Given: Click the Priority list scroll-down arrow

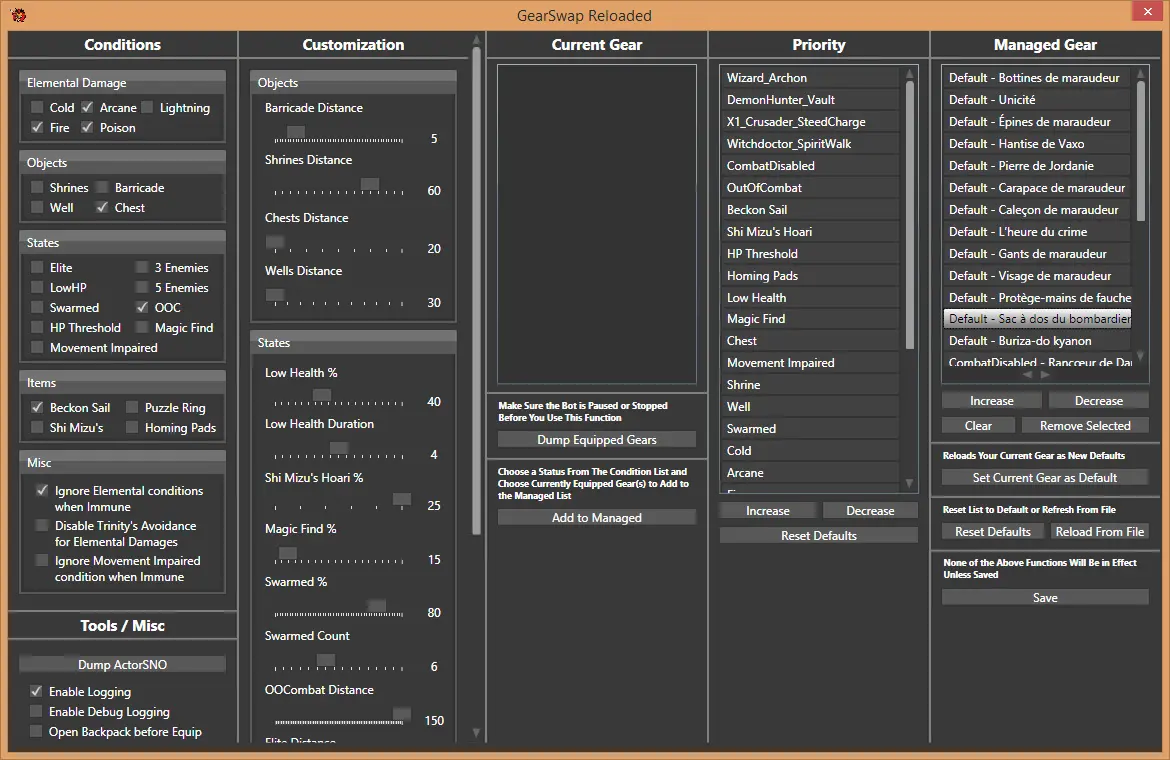Looking at the screenshot, I should coord(909,484).
